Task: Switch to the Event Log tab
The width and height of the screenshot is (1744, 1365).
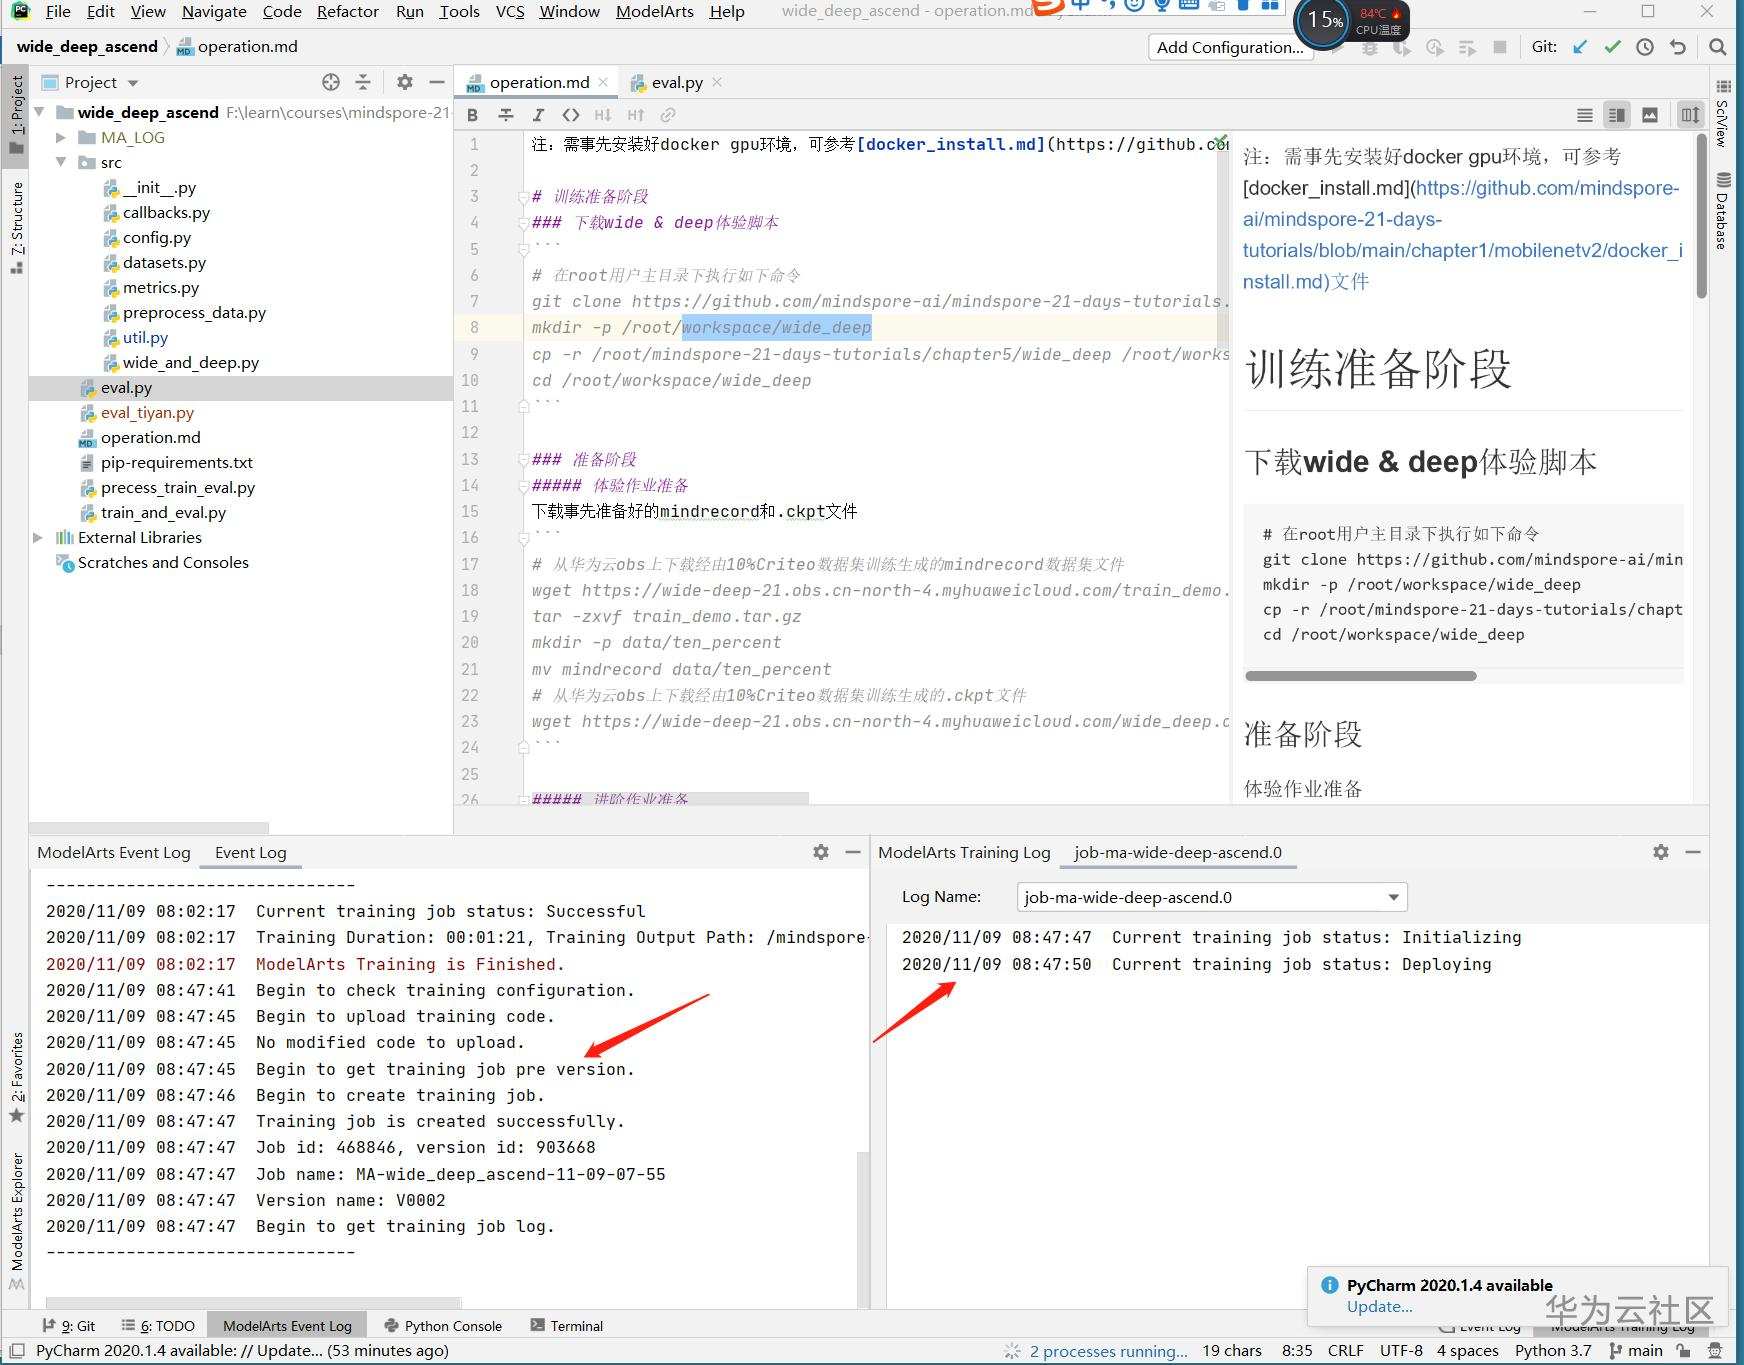Action: (250, 852)
